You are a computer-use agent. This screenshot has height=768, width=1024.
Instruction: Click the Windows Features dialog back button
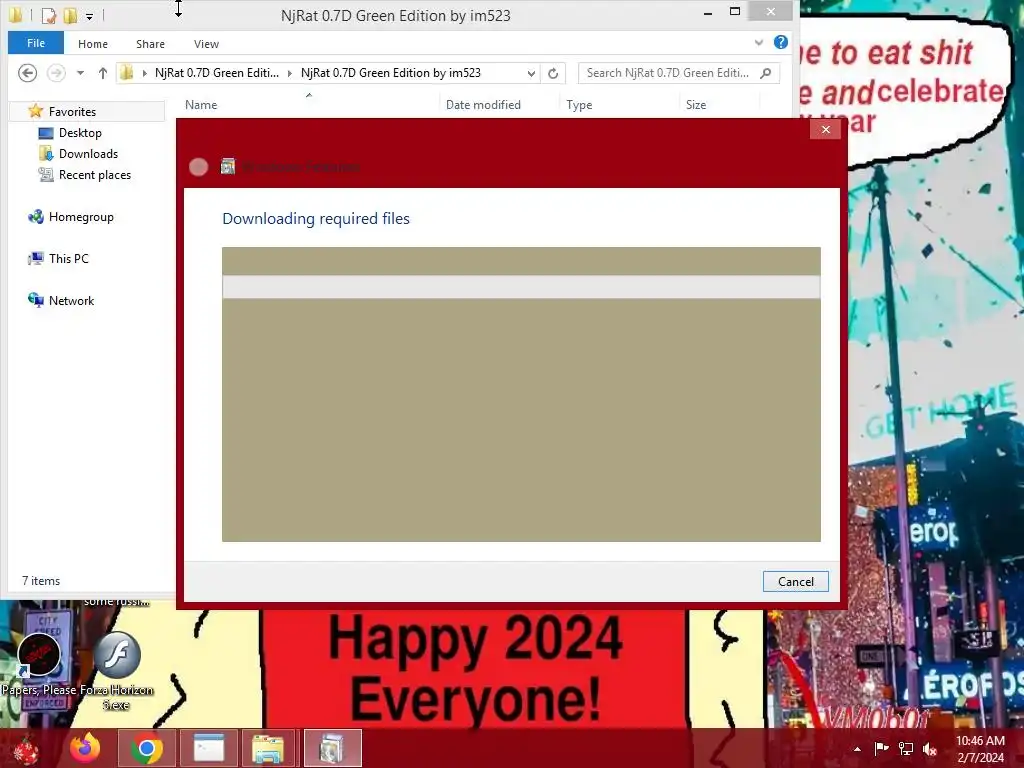(199, 167)
